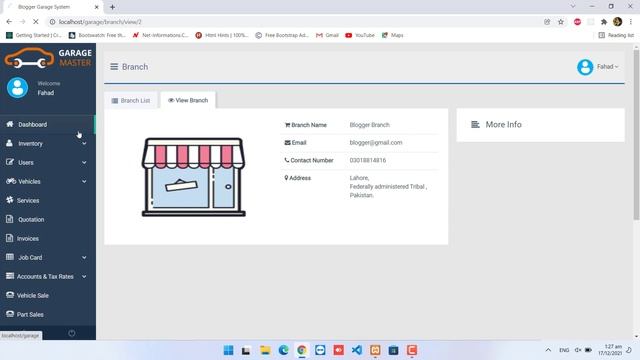Click the blogger@gmail.com email value

[376, 142]
